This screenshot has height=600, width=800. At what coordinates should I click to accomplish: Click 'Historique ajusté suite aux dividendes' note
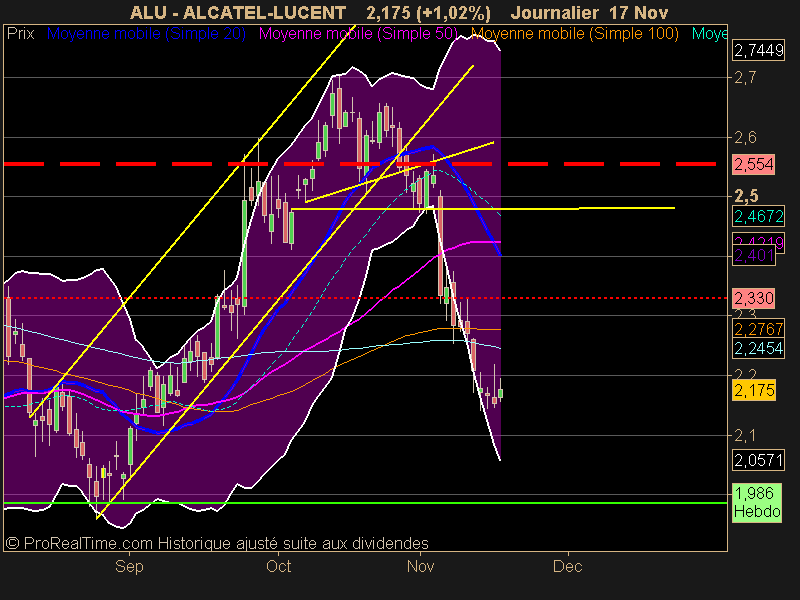click(293, 543)
